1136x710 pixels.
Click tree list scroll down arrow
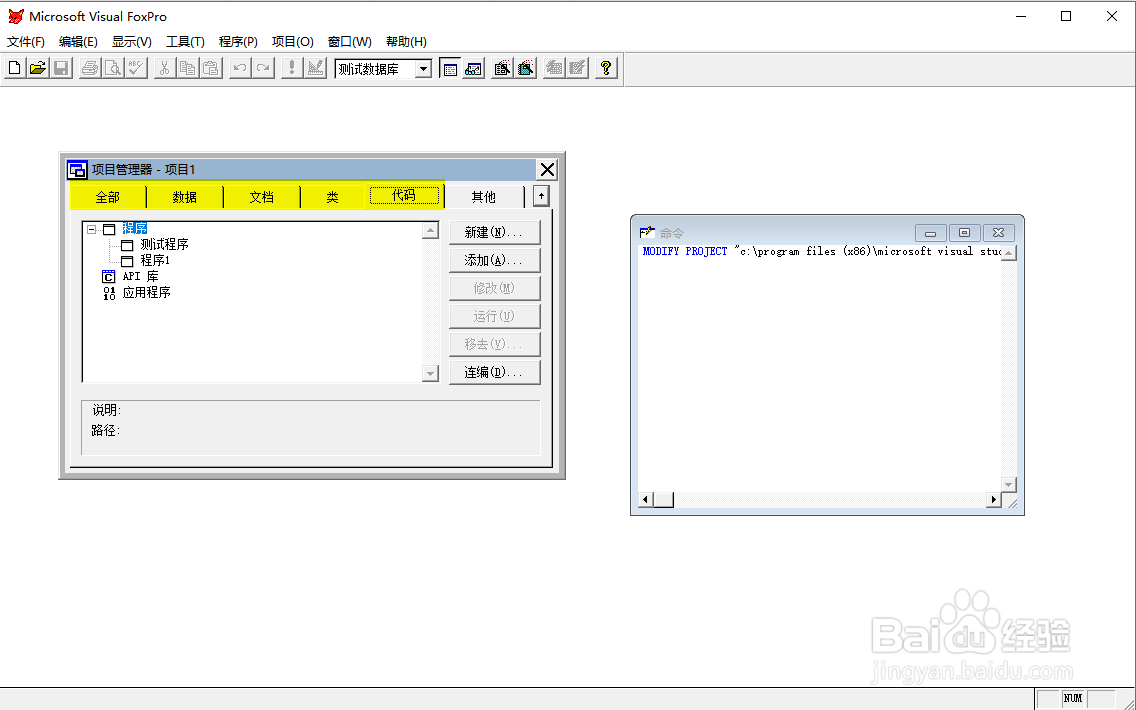[x=430, y=373]
